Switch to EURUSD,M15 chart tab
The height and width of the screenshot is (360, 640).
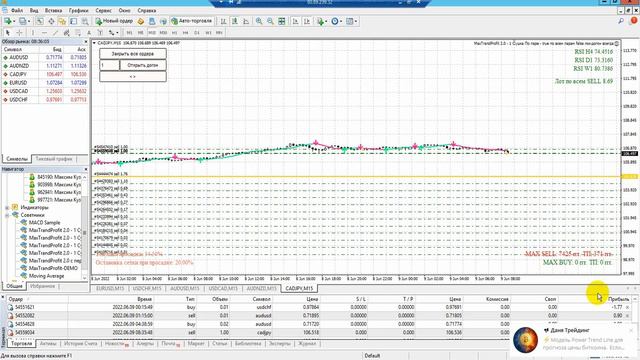[110, 288]
